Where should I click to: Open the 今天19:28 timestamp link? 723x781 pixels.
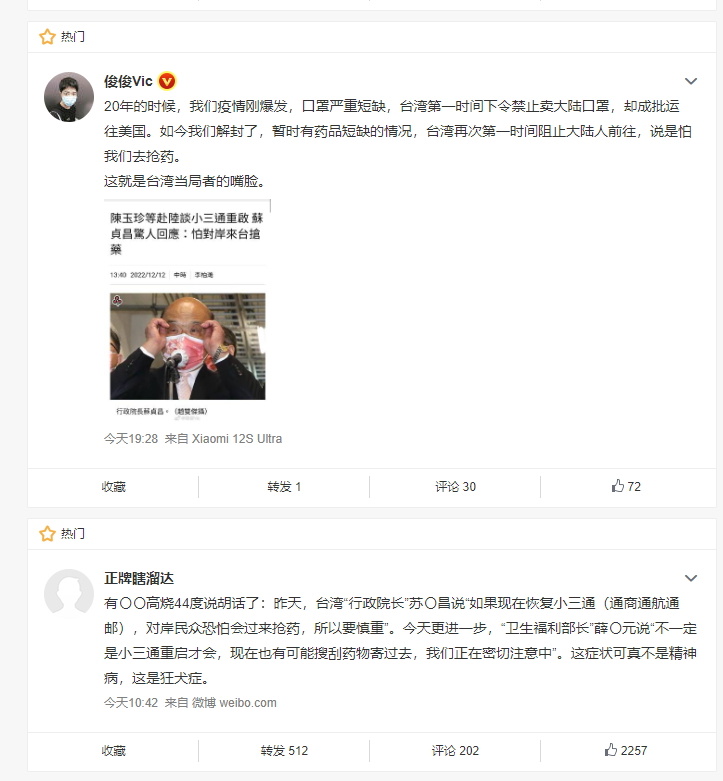pos(131,439)
